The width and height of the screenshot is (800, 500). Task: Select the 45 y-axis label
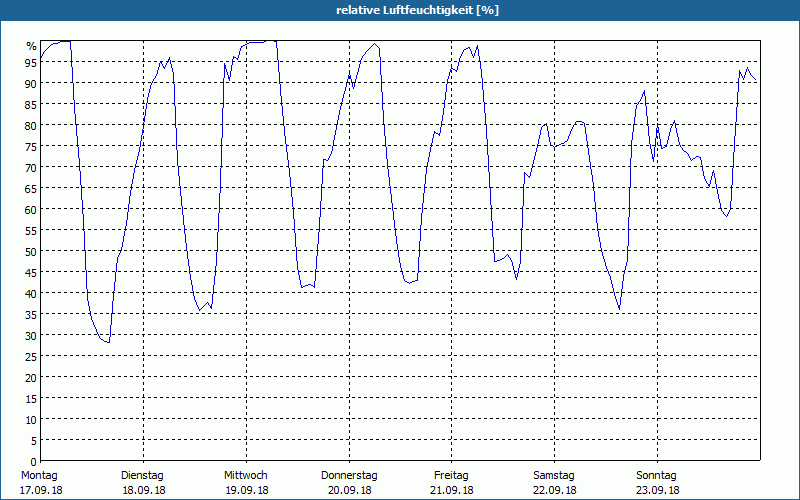click(31, 273)
